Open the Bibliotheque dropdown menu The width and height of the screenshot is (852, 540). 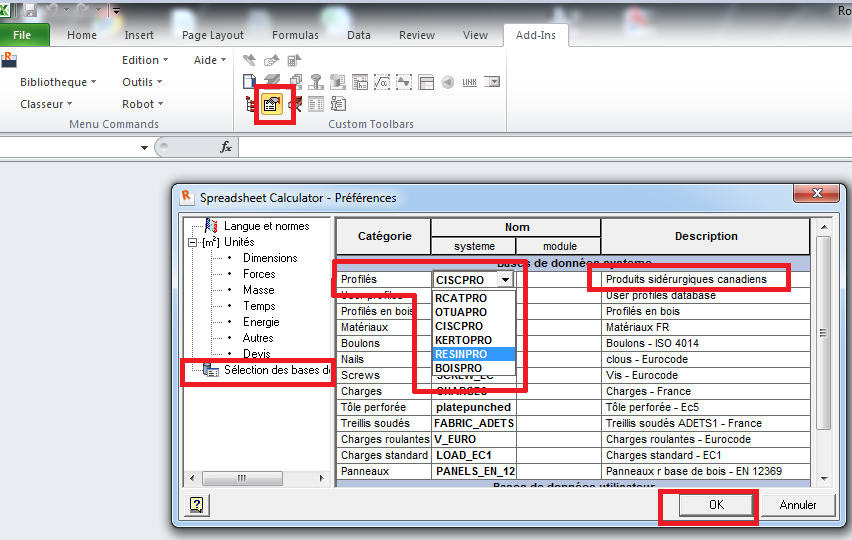tap(58, 82)
